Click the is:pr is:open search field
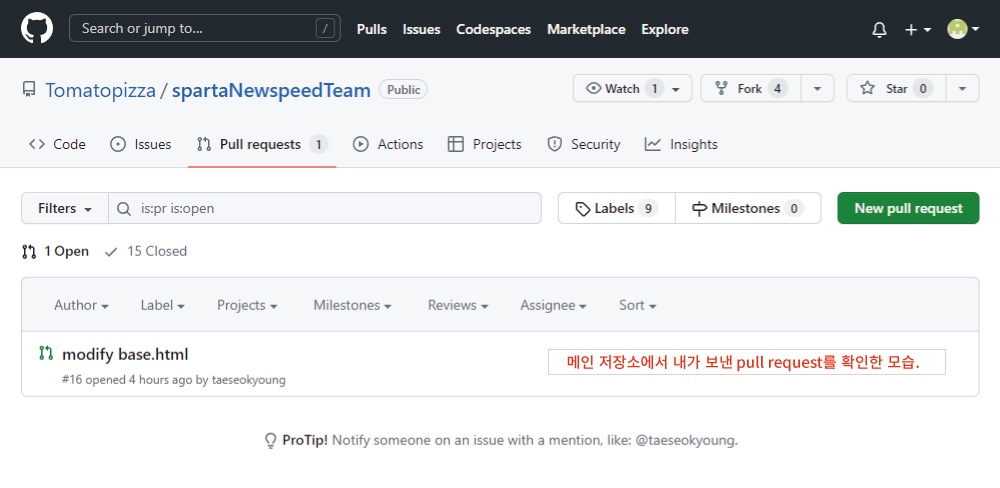This screenshot has width=1000, height=488. tap(325, 208)
